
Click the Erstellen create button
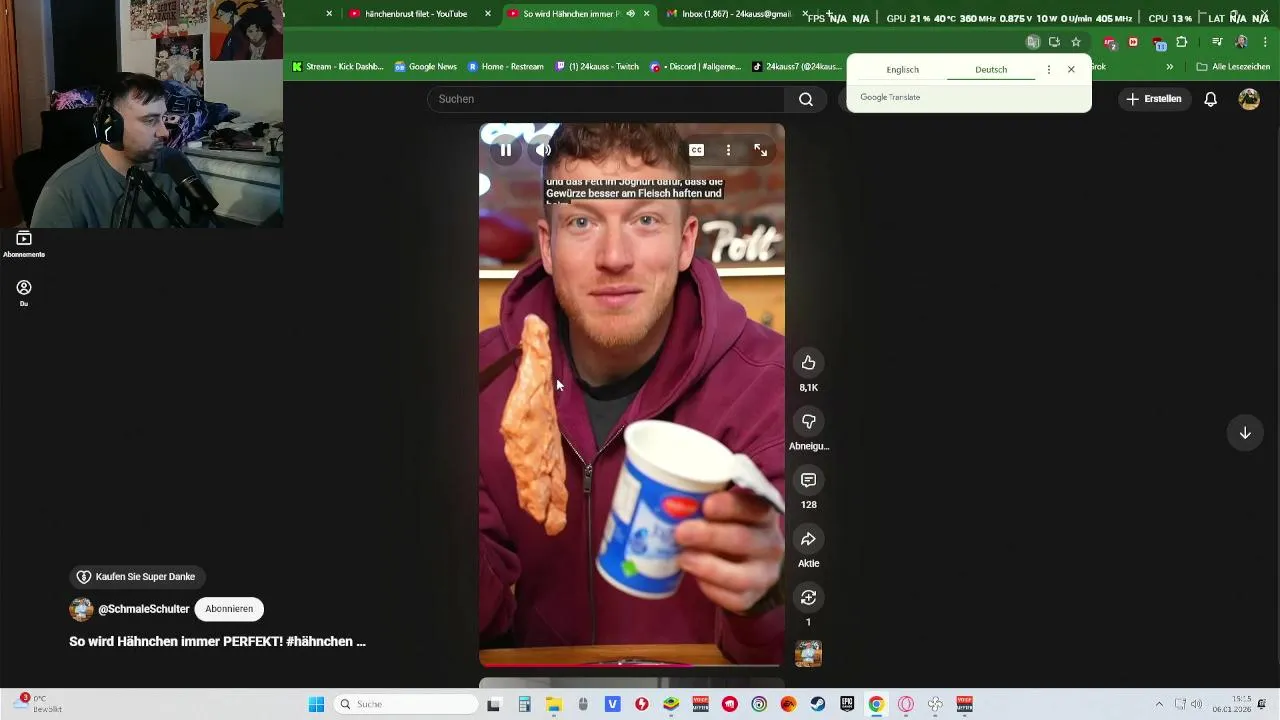[x=1153, y=99]
